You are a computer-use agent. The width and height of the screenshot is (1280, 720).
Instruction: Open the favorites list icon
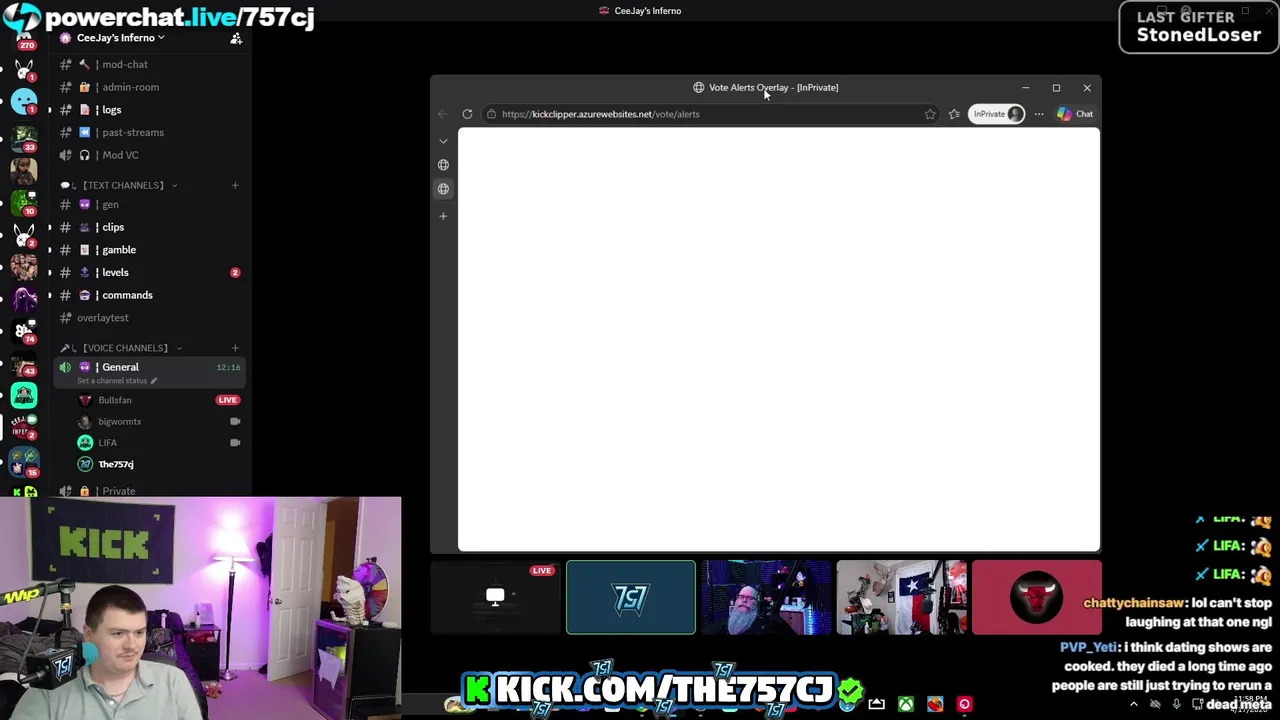[x=954, y=114]
